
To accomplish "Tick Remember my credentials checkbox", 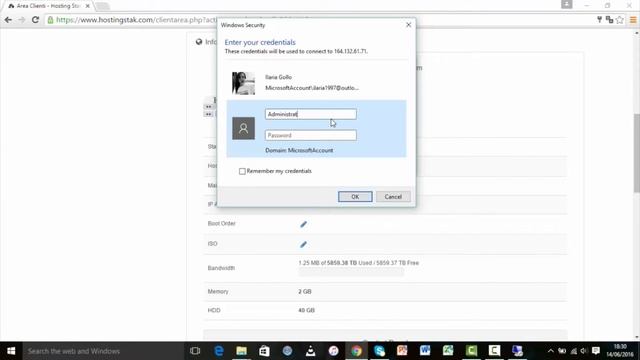I will point(242,171).
